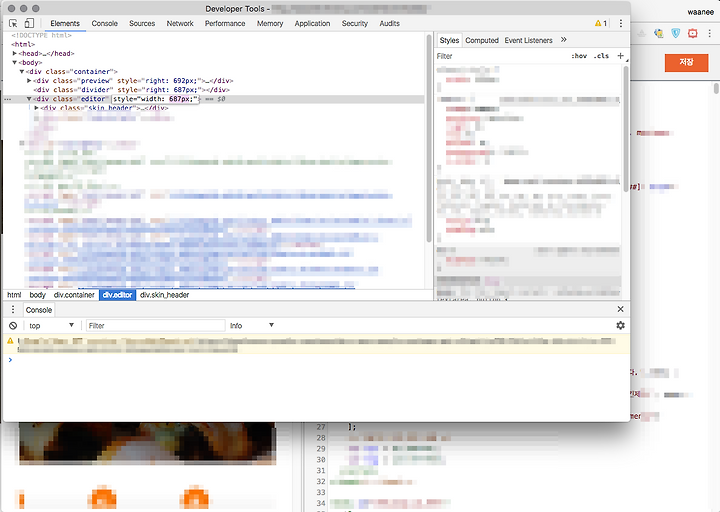This screenshot has width=720, height=512.
Task: Click the waanee profile name
Action: pyautogui.click(x=701, y=12)
